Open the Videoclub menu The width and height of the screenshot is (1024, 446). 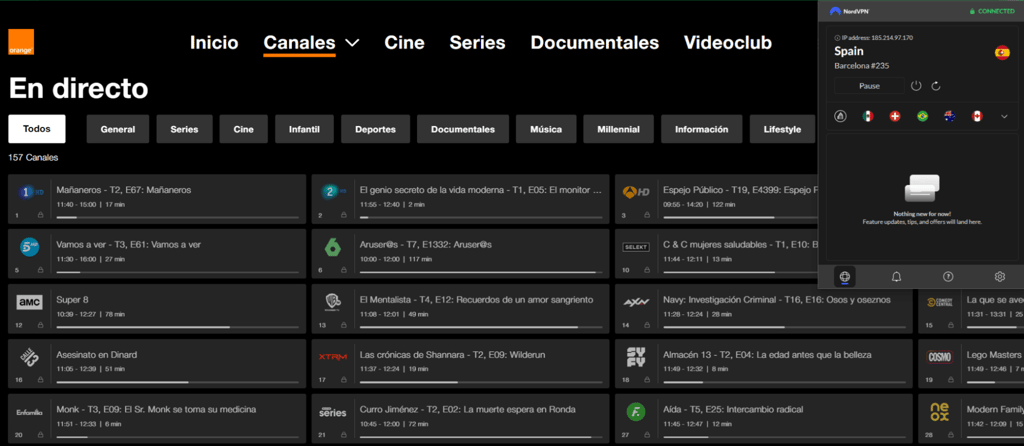pyautogui.click(x=728, y=43)
